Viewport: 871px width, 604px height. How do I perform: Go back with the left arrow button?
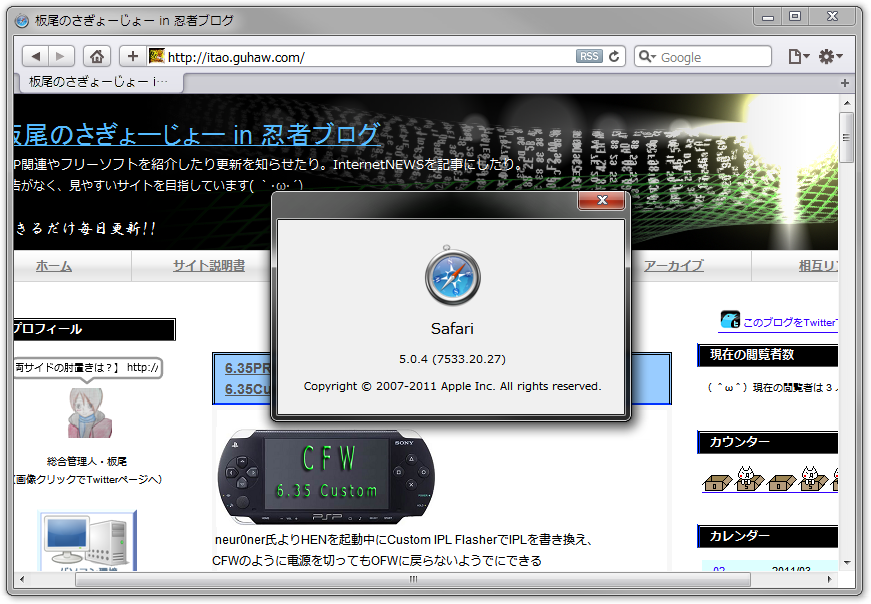[x=36, y=56]
